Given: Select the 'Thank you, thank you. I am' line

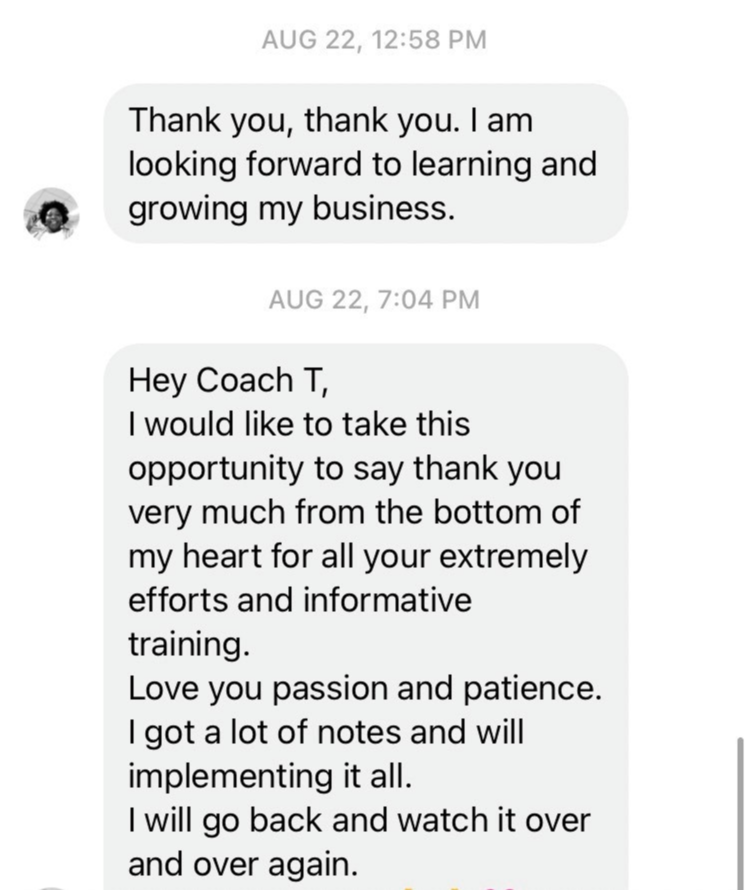Looking at the screenshot, I should click(331, 121).
